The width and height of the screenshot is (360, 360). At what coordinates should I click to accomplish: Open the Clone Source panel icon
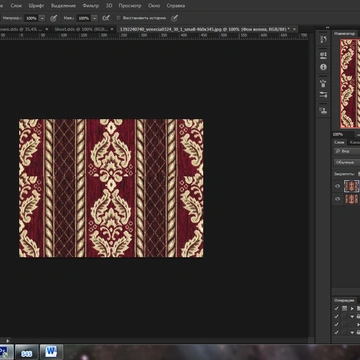point(323,110)
